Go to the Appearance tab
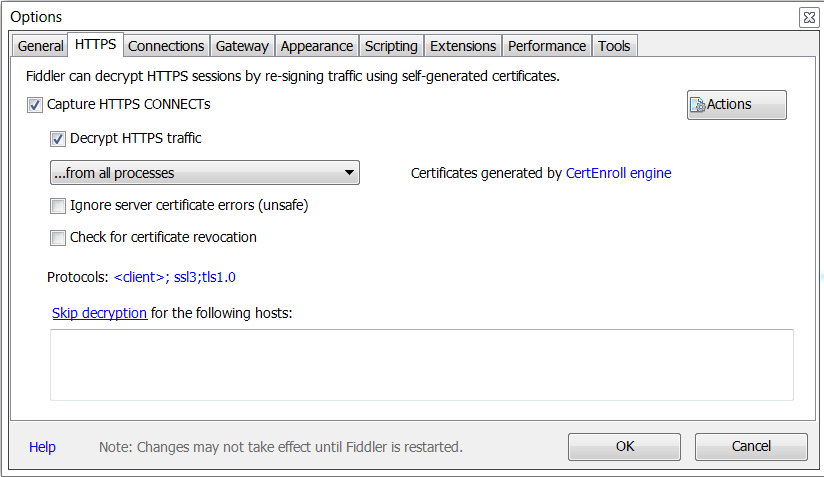 (316, 46)
